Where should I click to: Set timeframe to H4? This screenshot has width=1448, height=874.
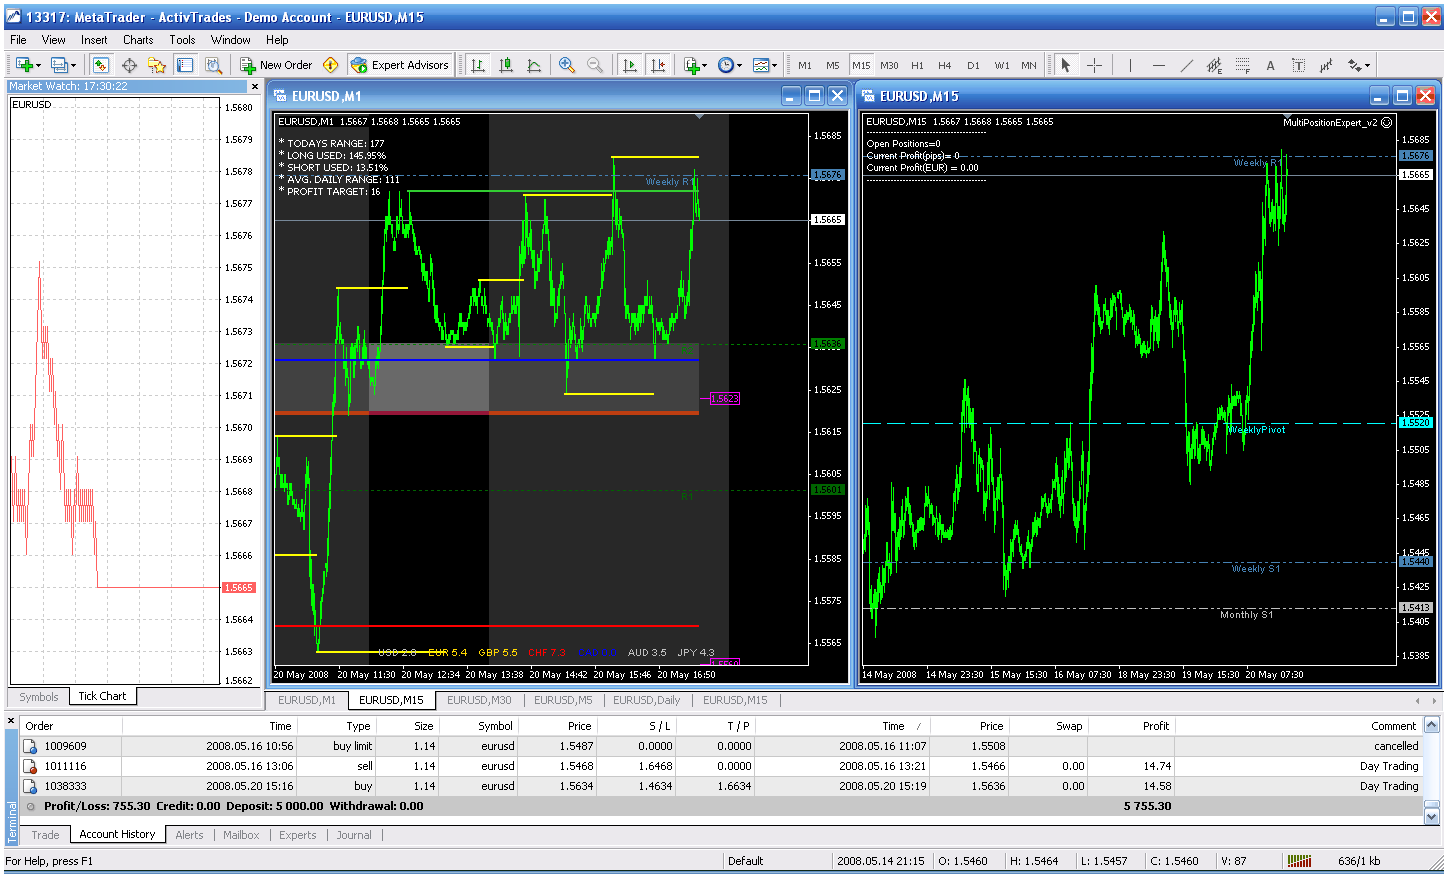945,65
